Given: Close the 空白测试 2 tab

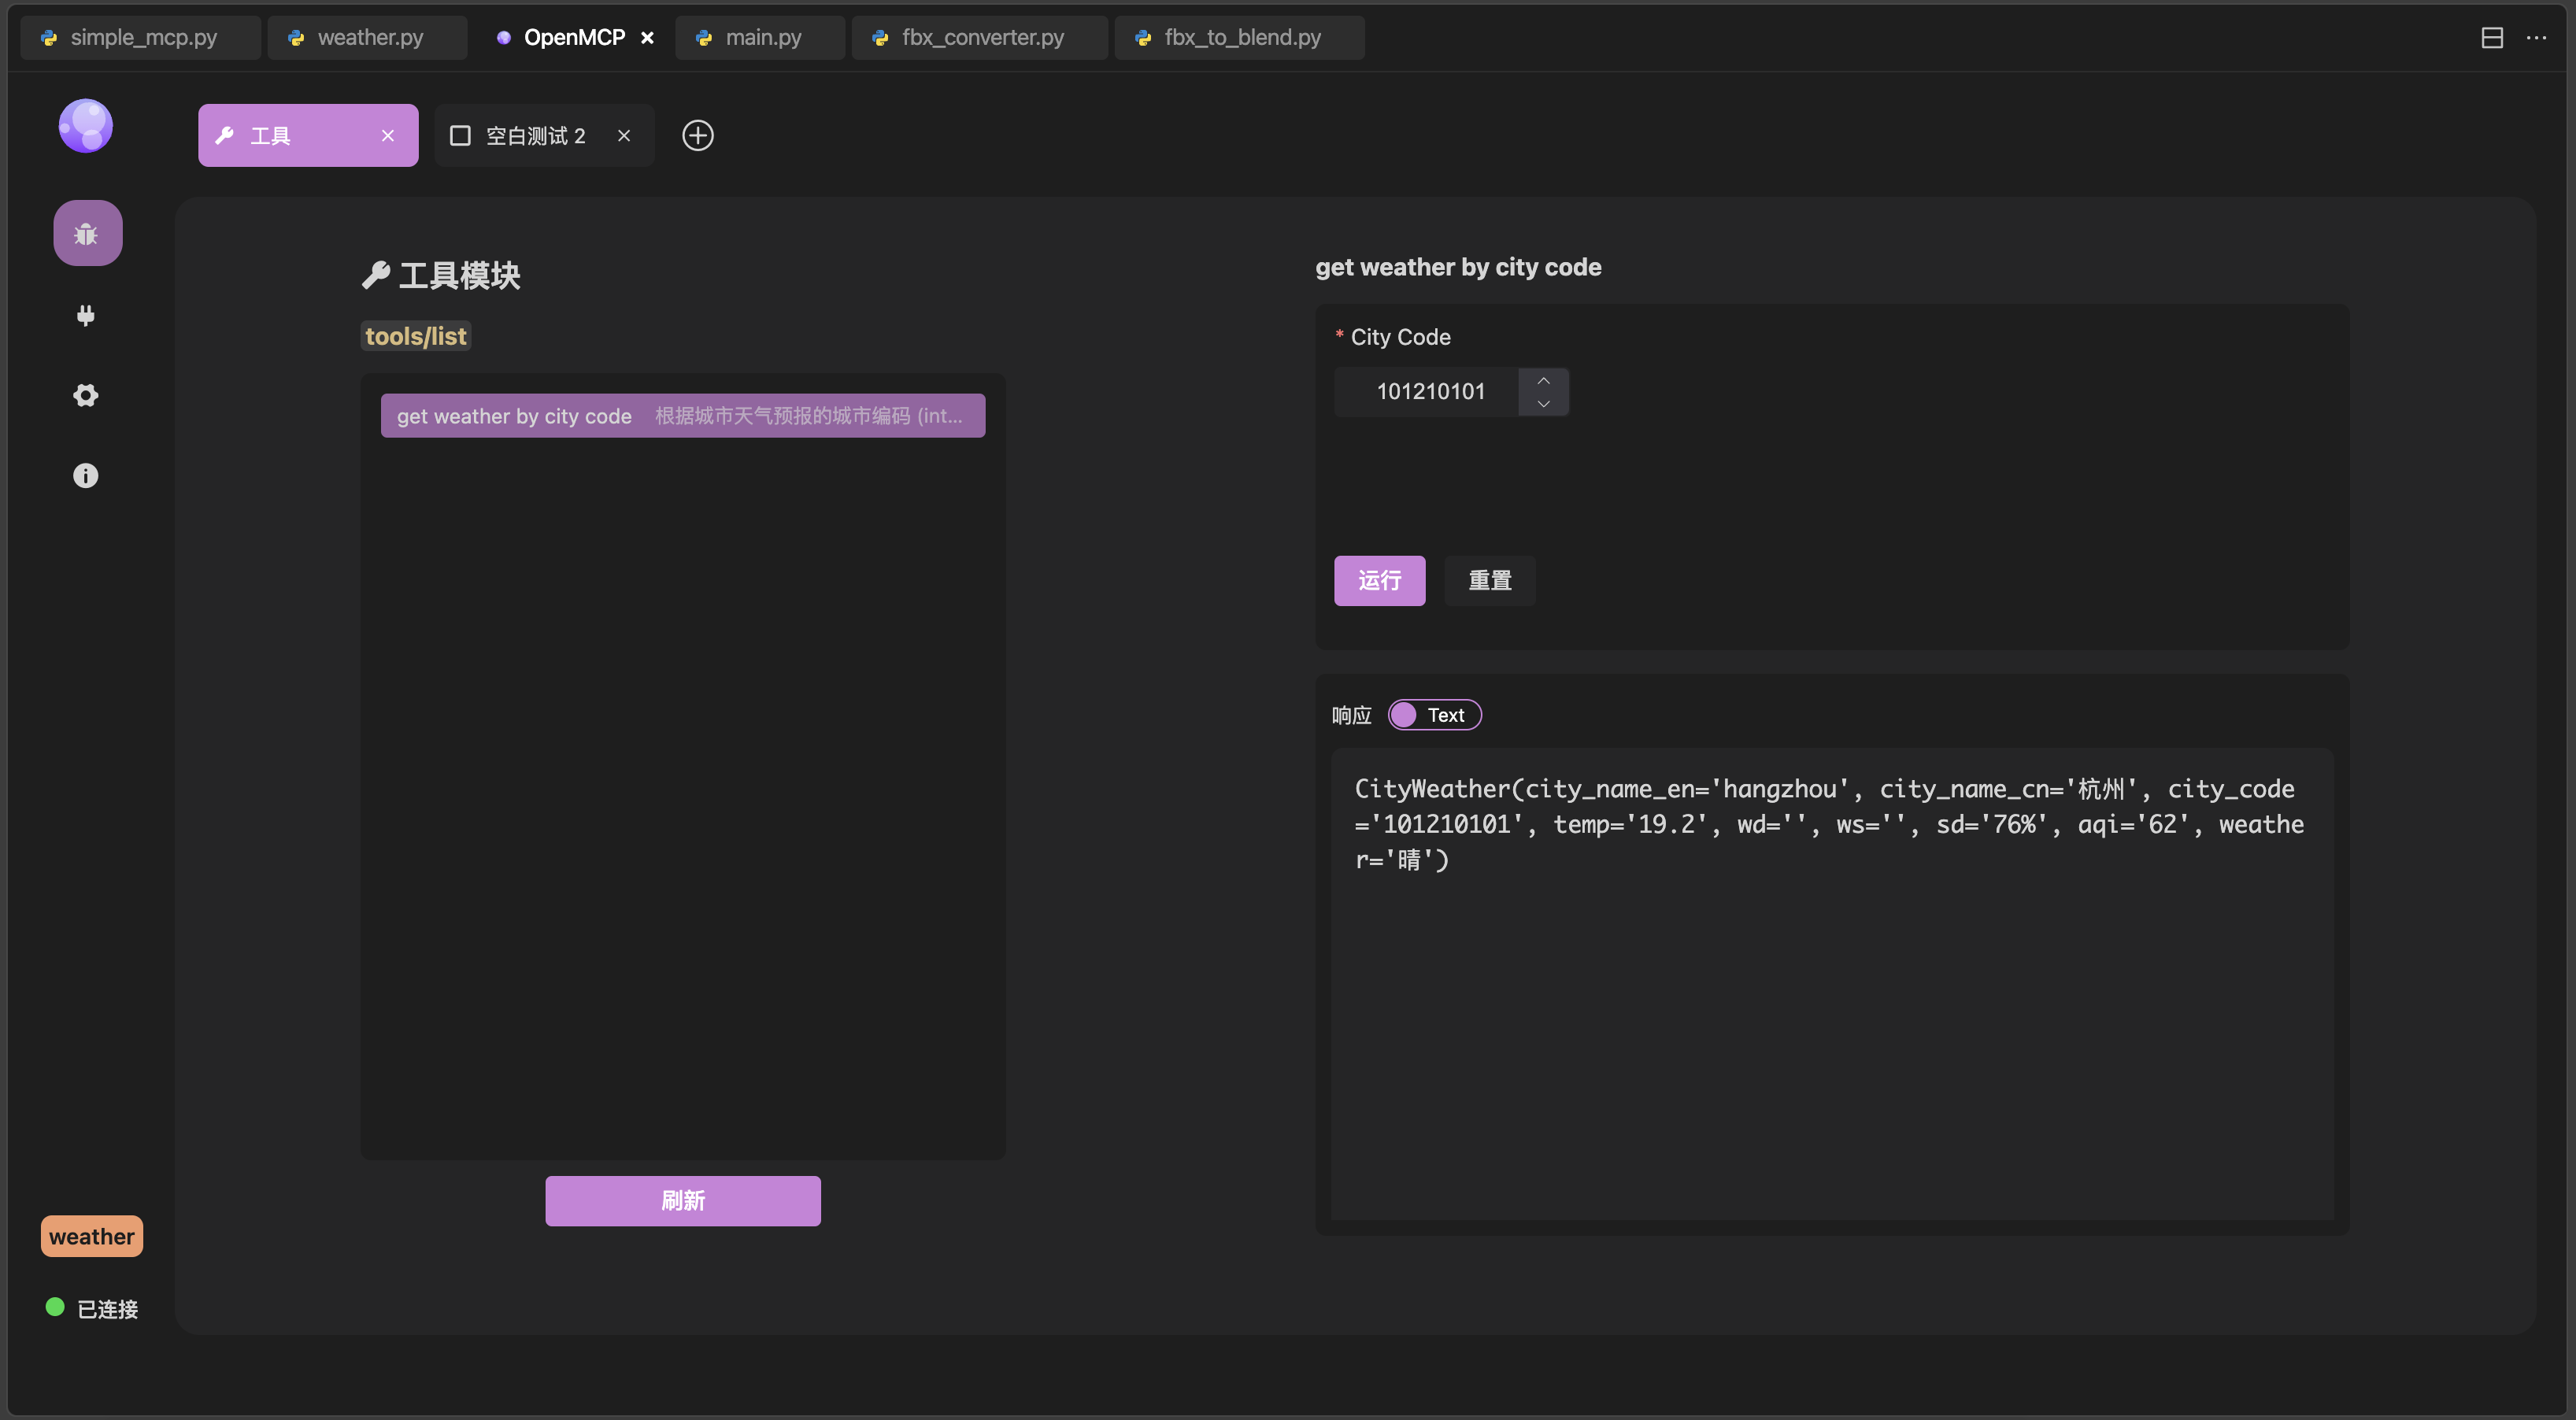Looking at the screenshot, I should [x=624, y=136].
